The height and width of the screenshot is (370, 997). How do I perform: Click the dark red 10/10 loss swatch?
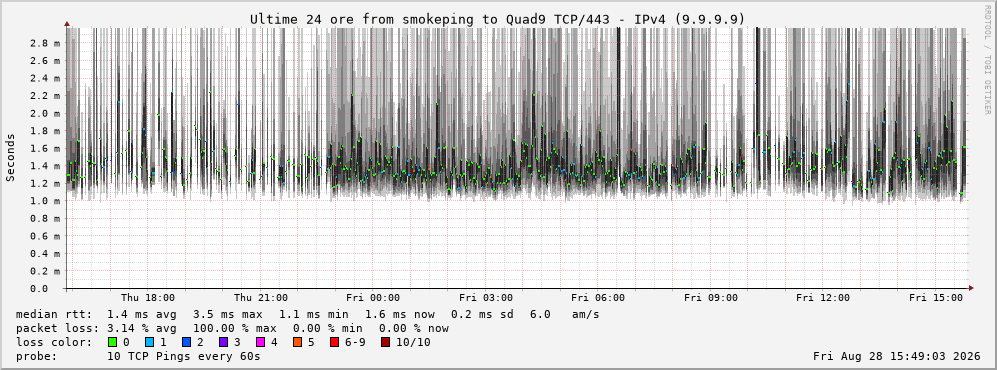385,342
